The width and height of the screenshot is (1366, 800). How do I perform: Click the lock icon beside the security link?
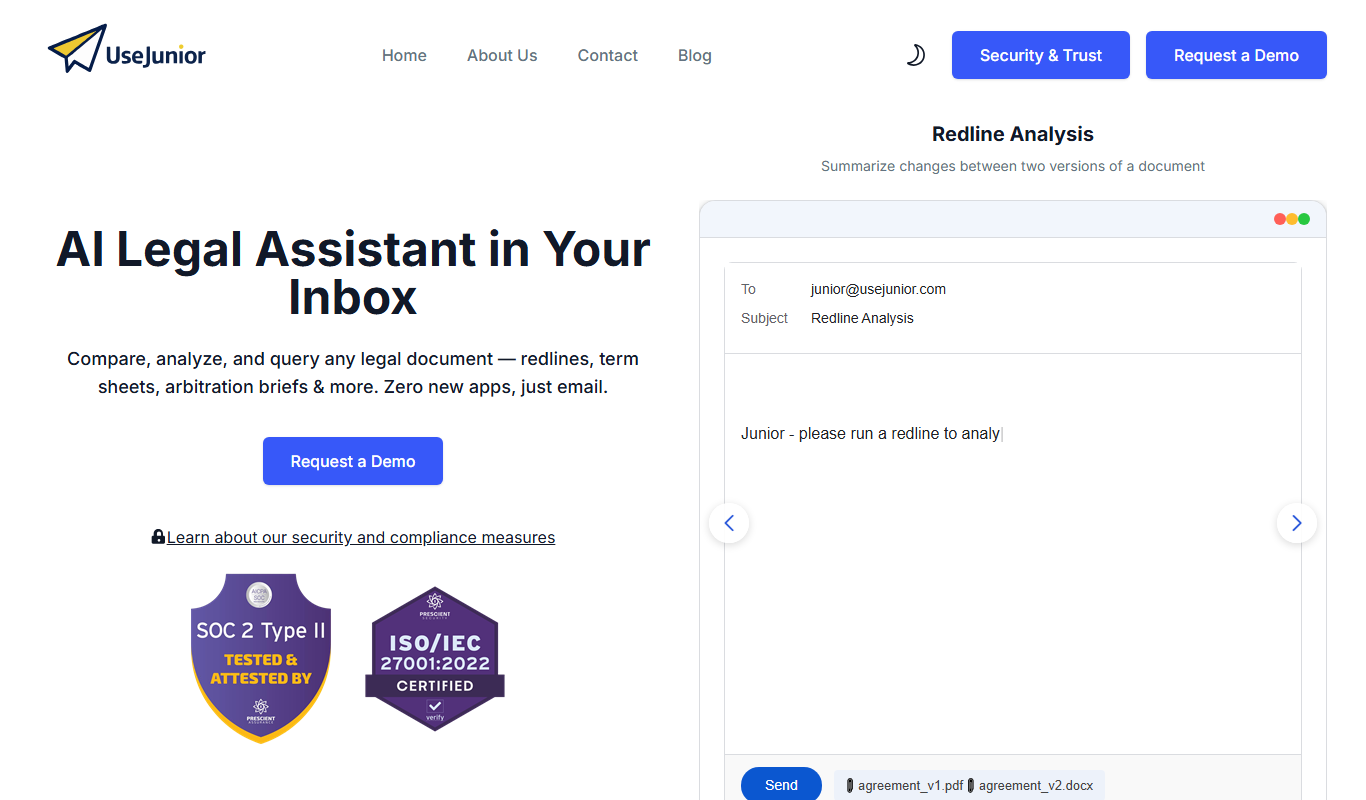tap(158, 537)
